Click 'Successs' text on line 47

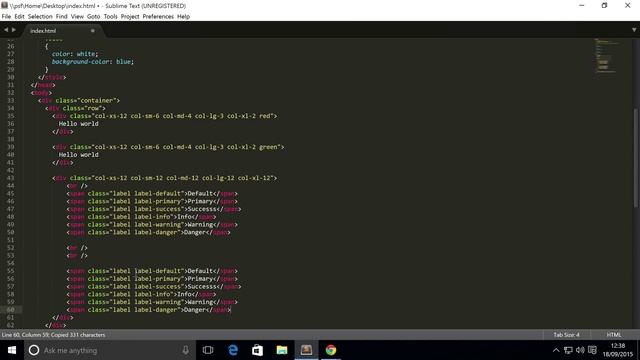202,209
